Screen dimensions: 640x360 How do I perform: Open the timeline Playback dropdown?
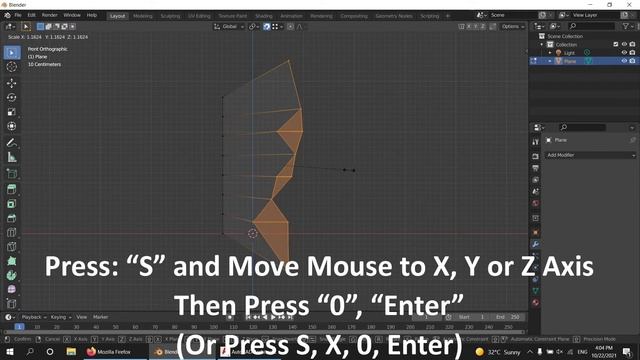(34, 317)
